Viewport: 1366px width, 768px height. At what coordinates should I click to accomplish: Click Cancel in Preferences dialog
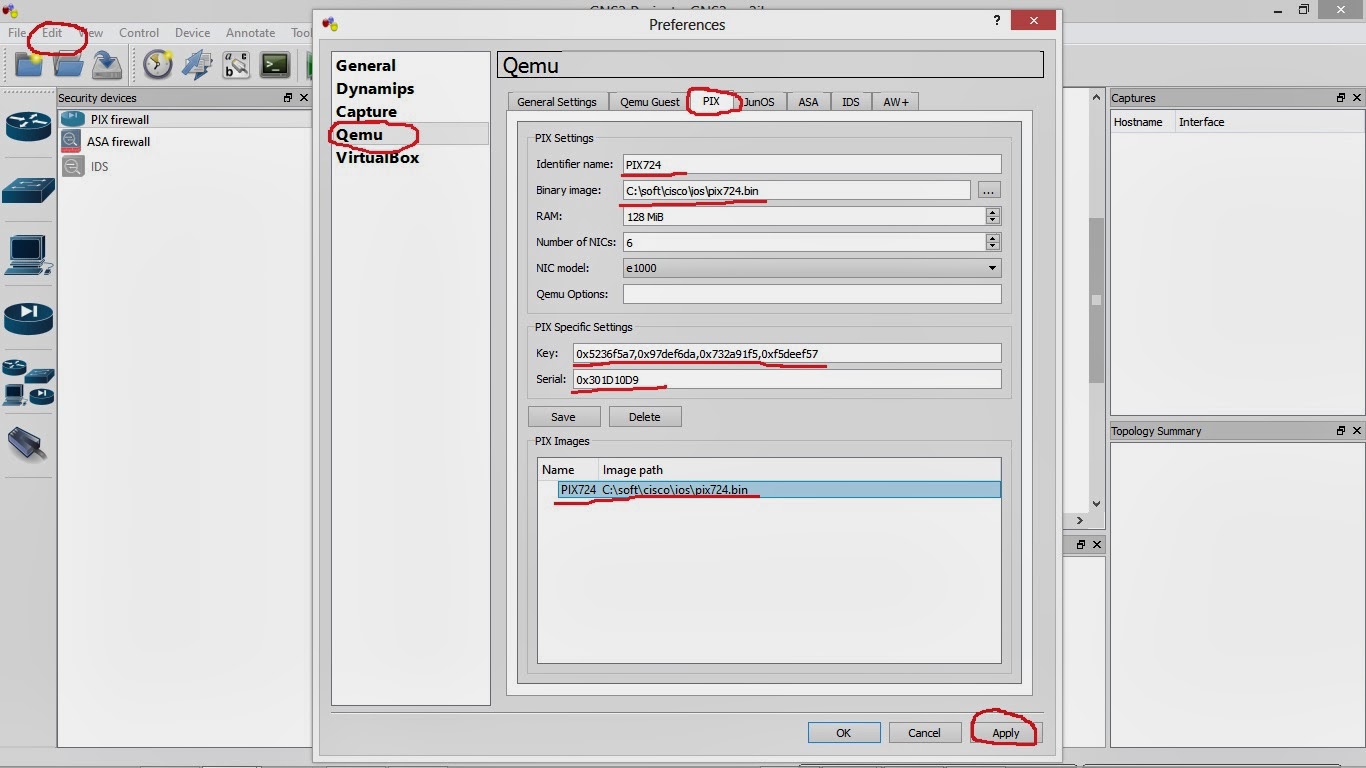(924, 733)
